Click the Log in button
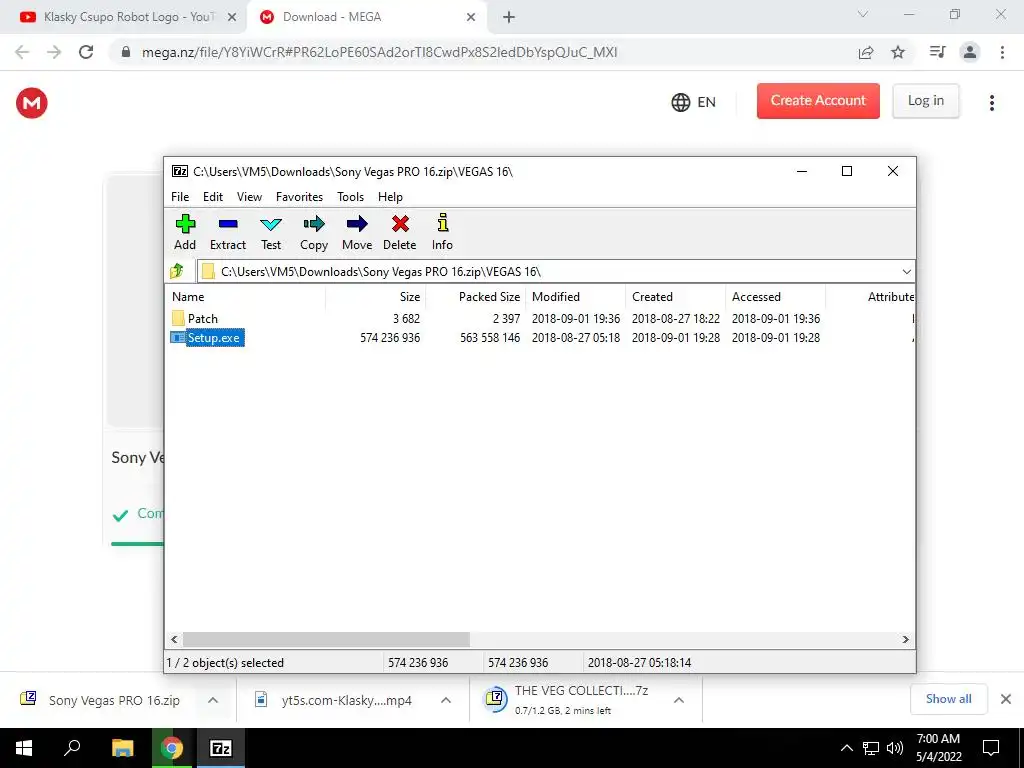This screenshot has width=1024, height=768. [x=925, y=101]
